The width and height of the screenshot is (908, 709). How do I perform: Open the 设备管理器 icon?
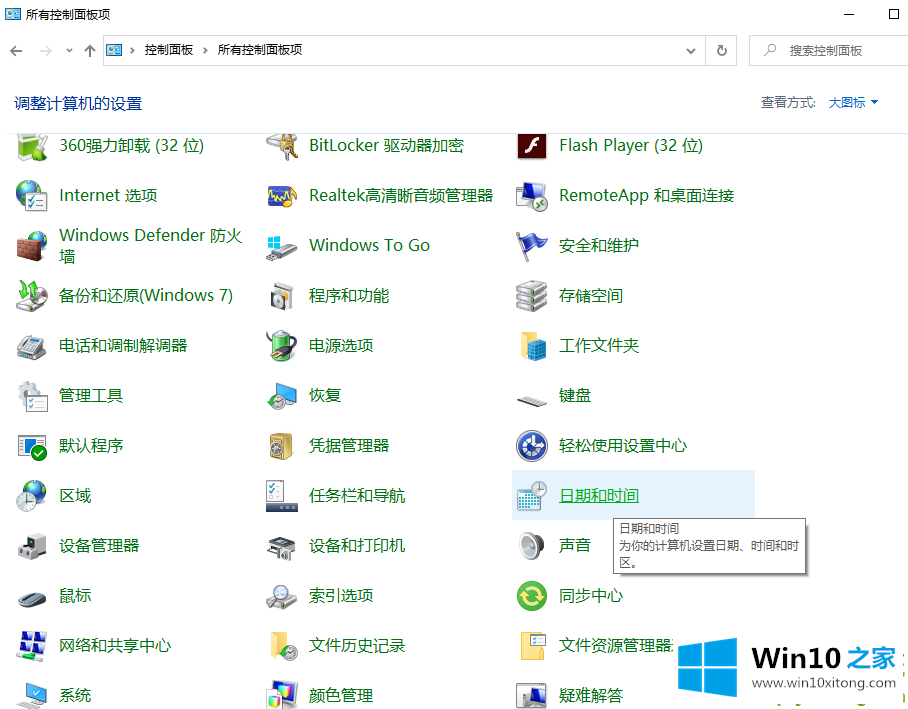[x=32, y=546]
